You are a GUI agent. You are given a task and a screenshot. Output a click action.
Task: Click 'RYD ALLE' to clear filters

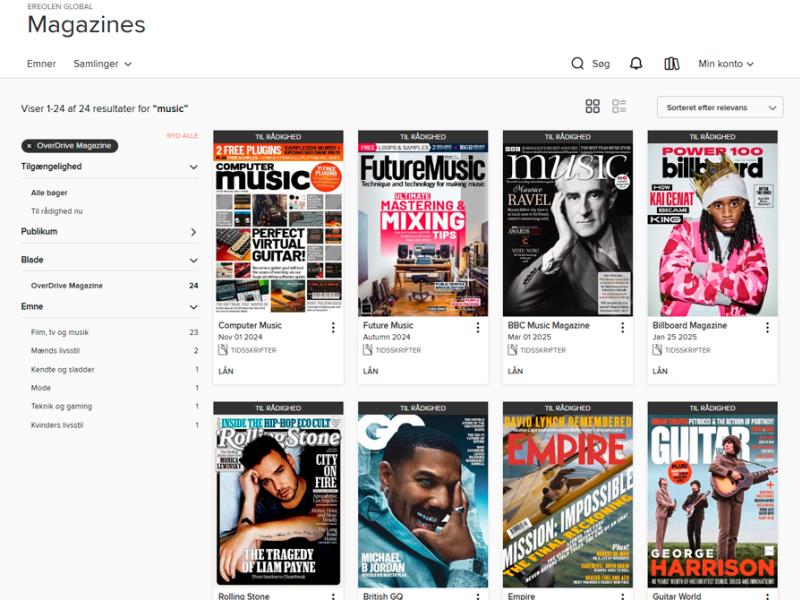click(x=182, y=136)
